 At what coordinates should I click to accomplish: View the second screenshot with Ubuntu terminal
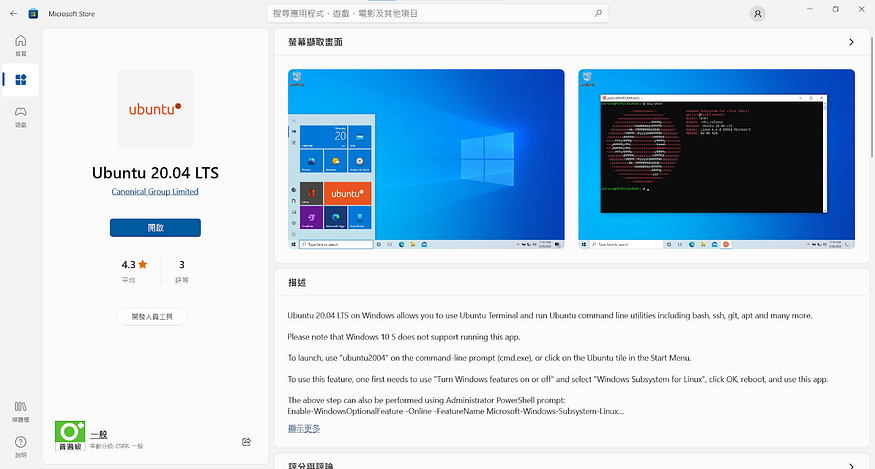pos(716,159)
